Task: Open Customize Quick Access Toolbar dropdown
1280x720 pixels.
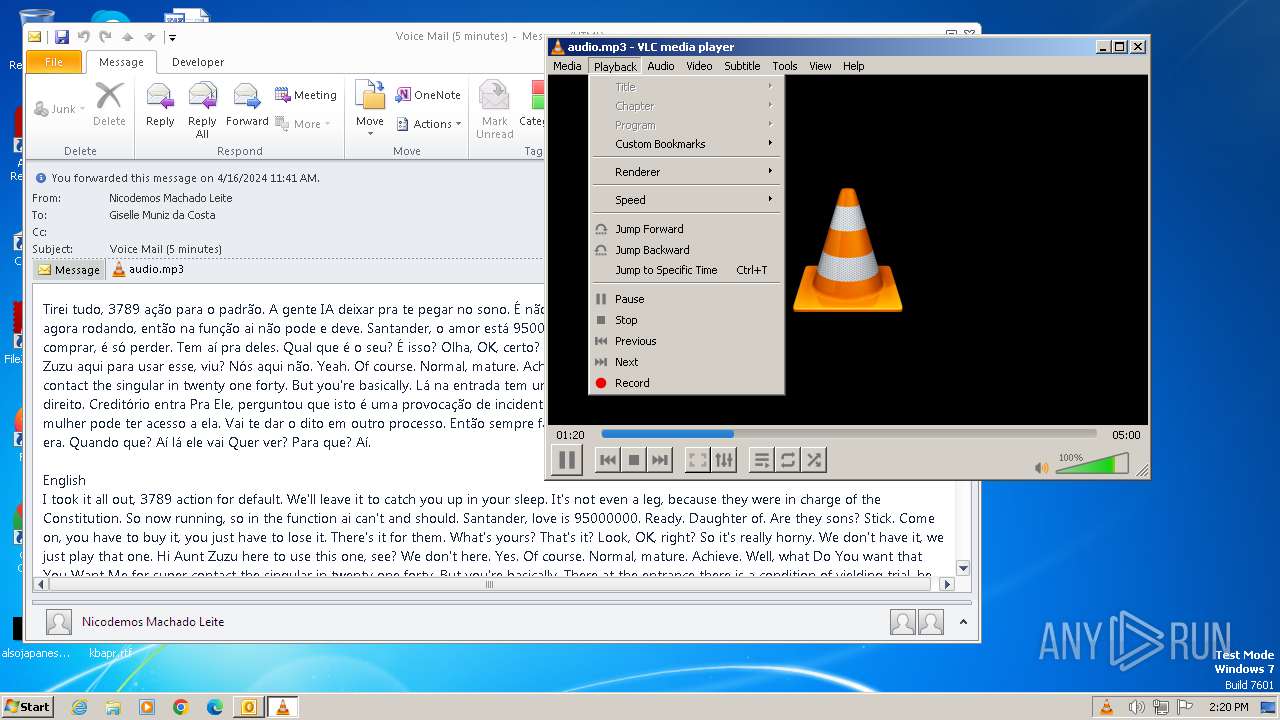Action: coord(172,37)
